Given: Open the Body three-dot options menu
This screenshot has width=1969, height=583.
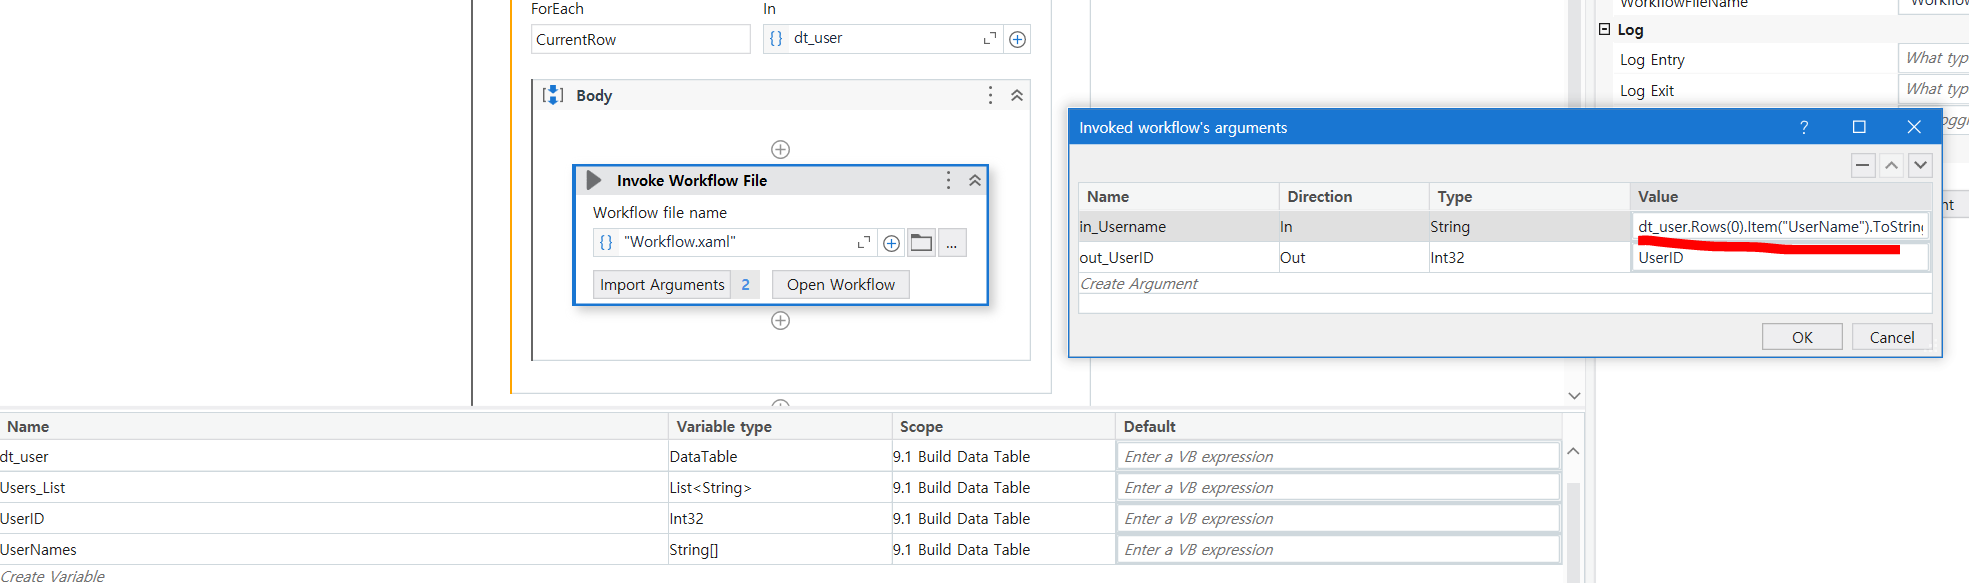Looking at the screenshot, I should [990, 95].
